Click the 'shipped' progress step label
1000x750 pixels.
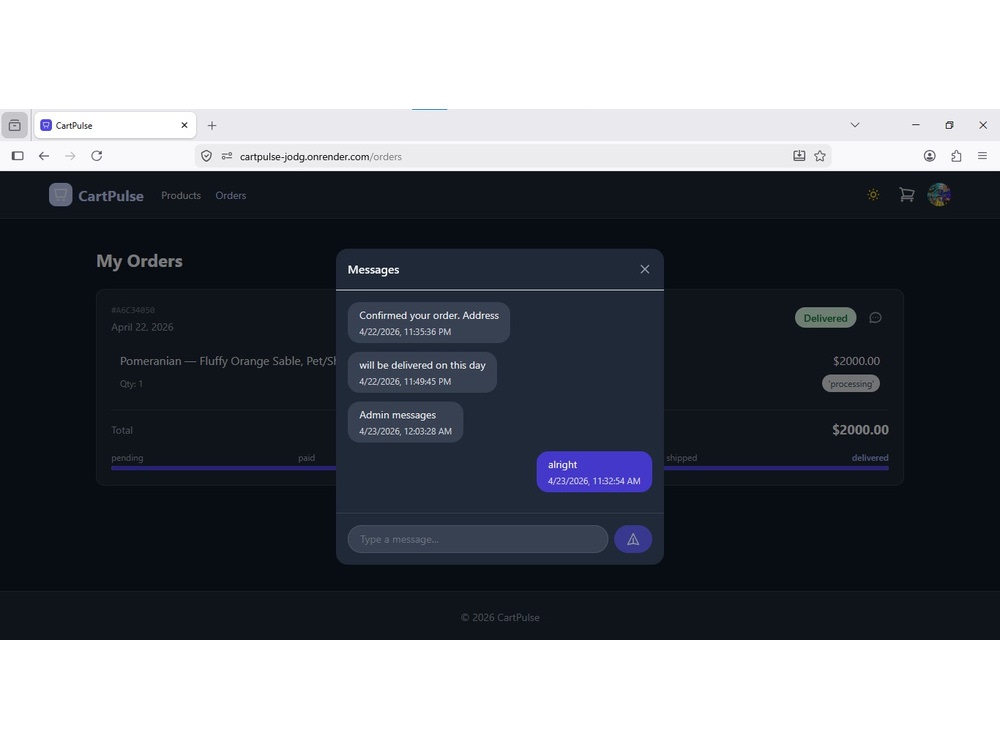[681, 458]
